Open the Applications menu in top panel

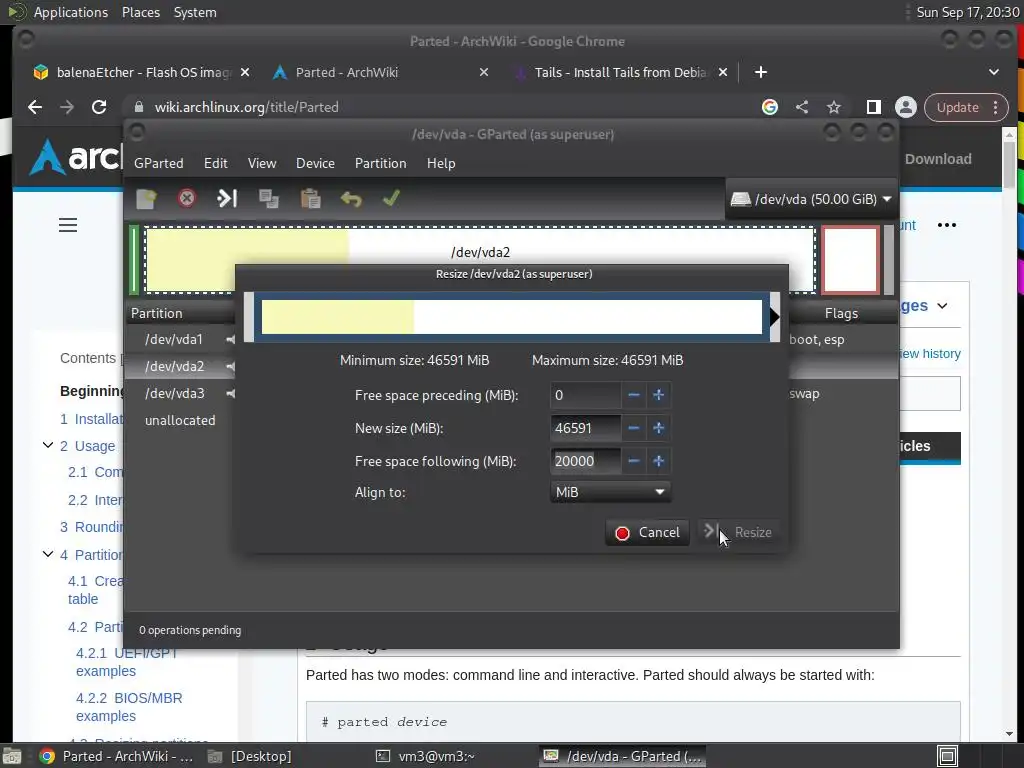[x=71, y=12]
